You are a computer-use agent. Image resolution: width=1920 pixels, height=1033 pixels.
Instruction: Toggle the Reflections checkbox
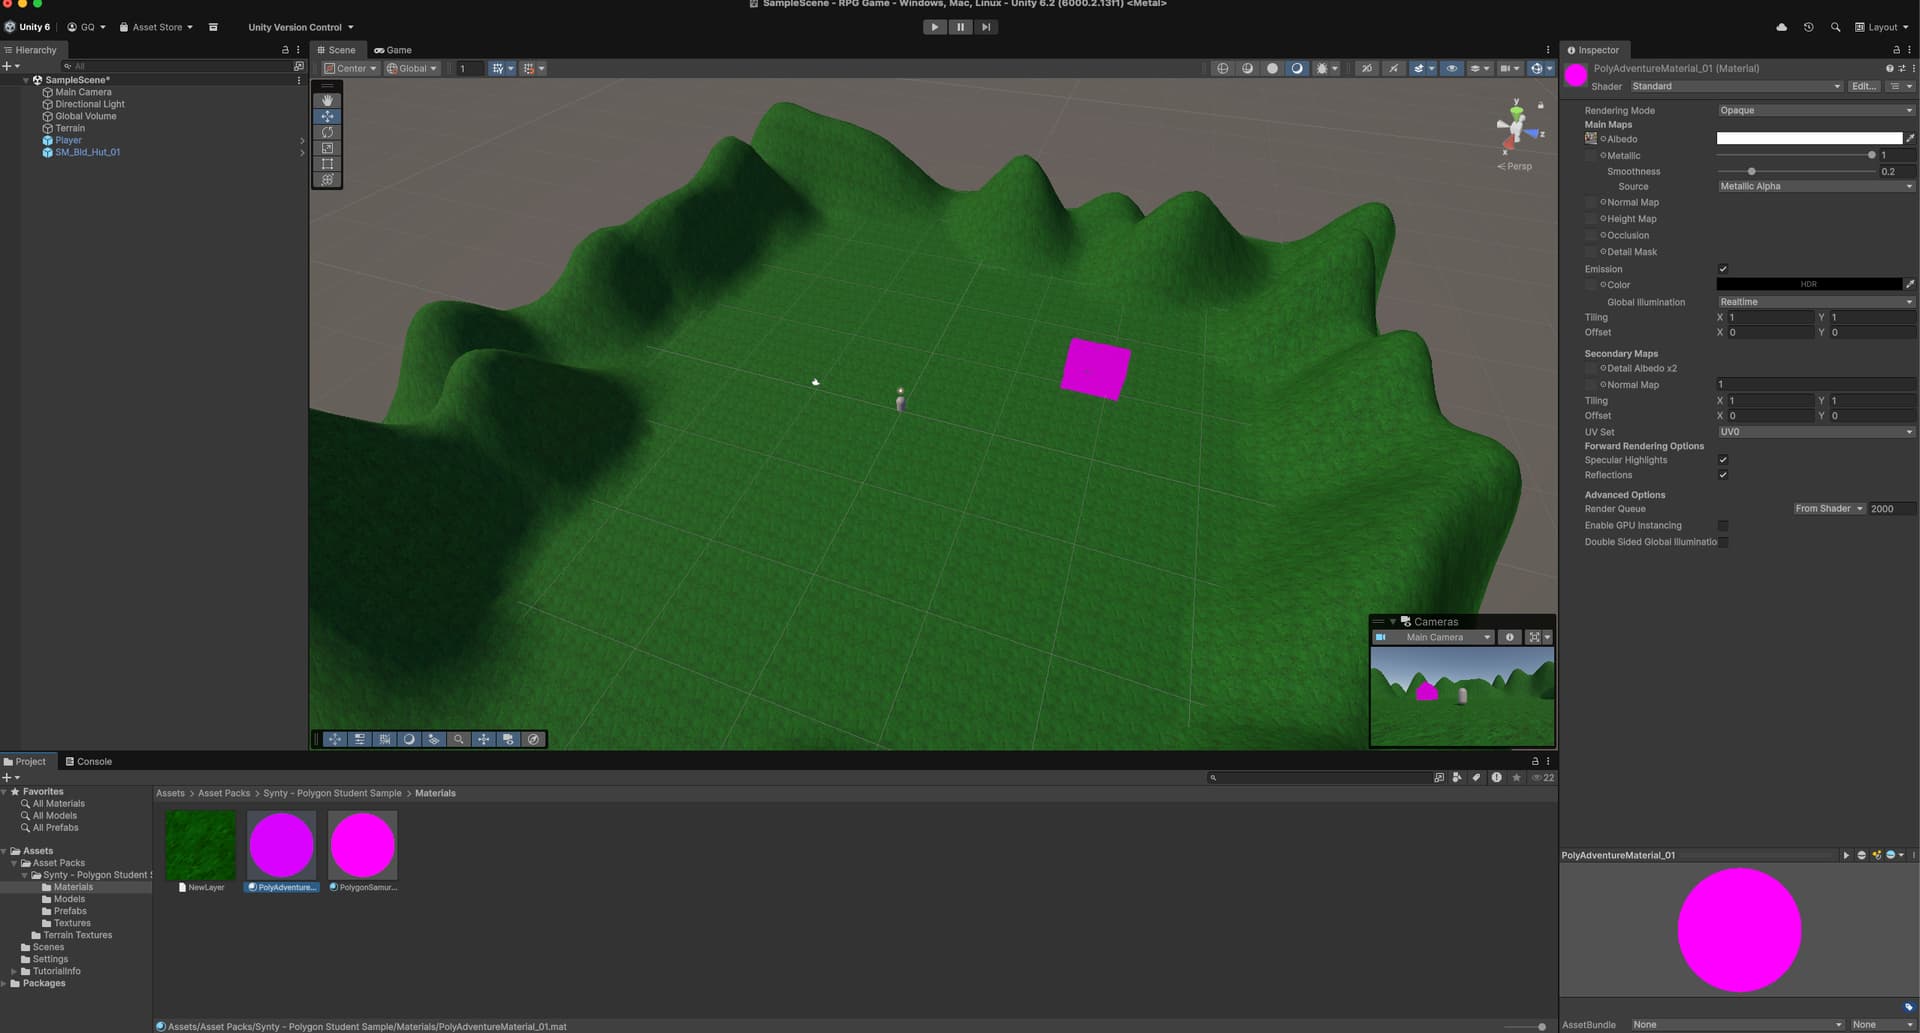coord(1723,475)
